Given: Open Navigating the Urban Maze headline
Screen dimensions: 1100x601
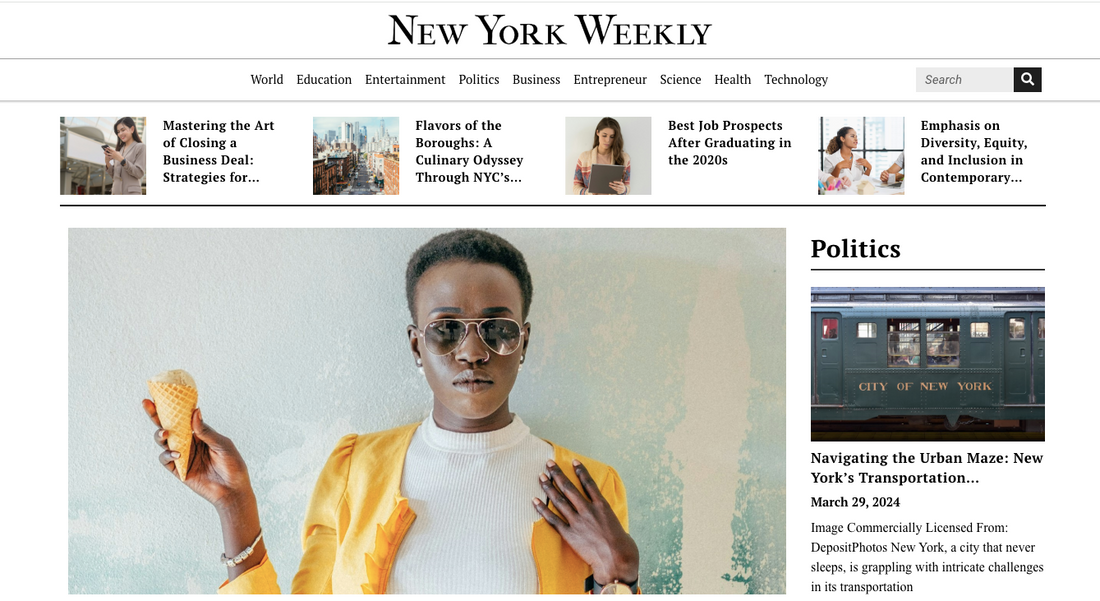Looking at the screenshot, I should tap(927, 468).
